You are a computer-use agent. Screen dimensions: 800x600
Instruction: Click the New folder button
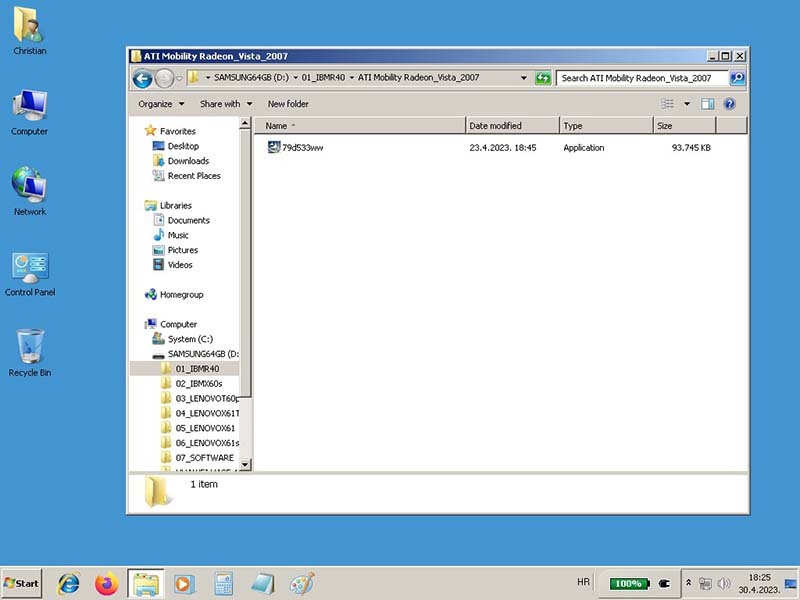pos(288,104)
